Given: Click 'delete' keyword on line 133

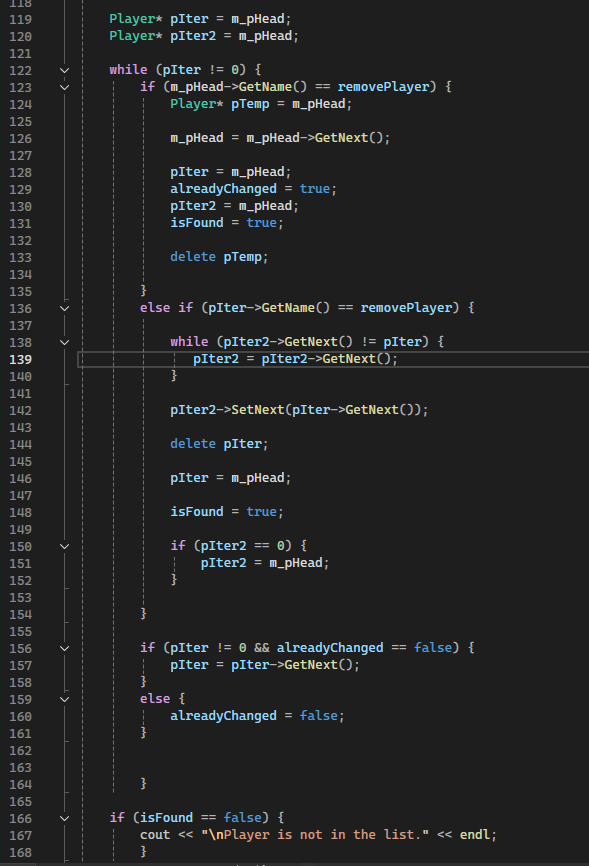Looking at the screenshot, I should (x=193, y=257).
